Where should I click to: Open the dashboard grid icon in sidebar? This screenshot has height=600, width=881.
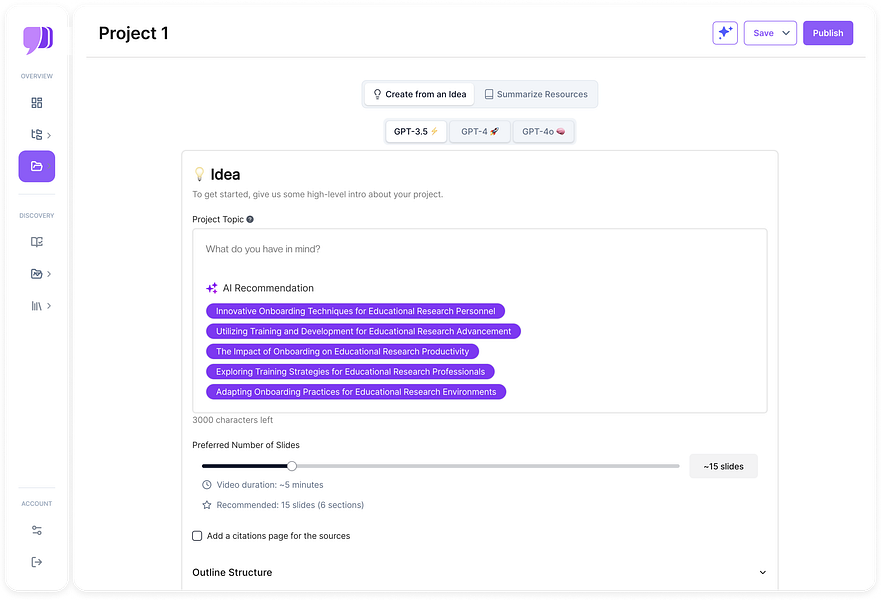(x=37, y=103)
